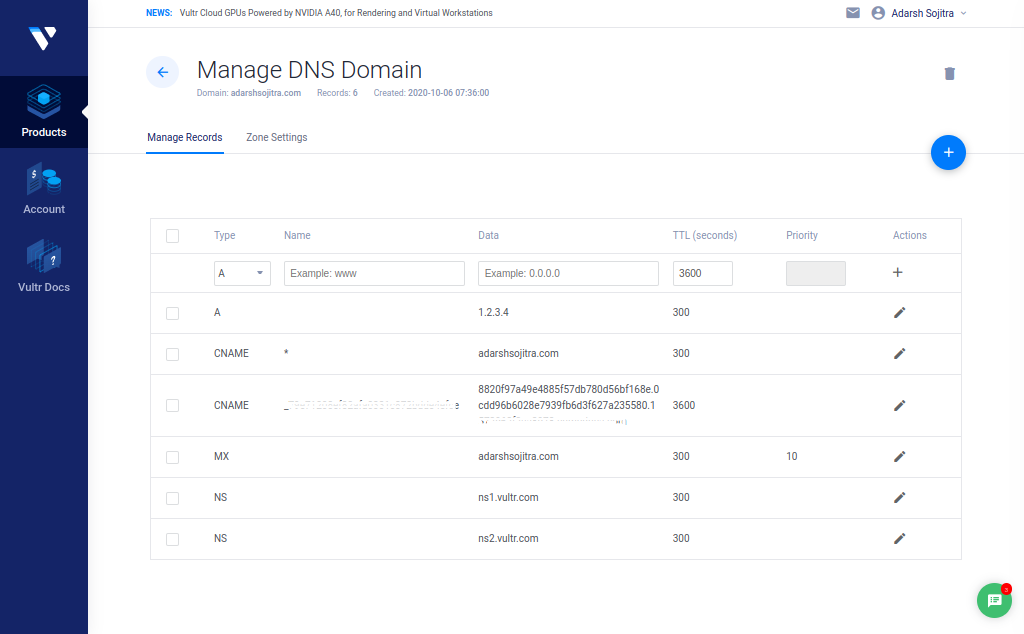Image resolution: width=1024 pixels, height=634 pixels.
Task: Open the support chat bubble
Action: [994, 600]
